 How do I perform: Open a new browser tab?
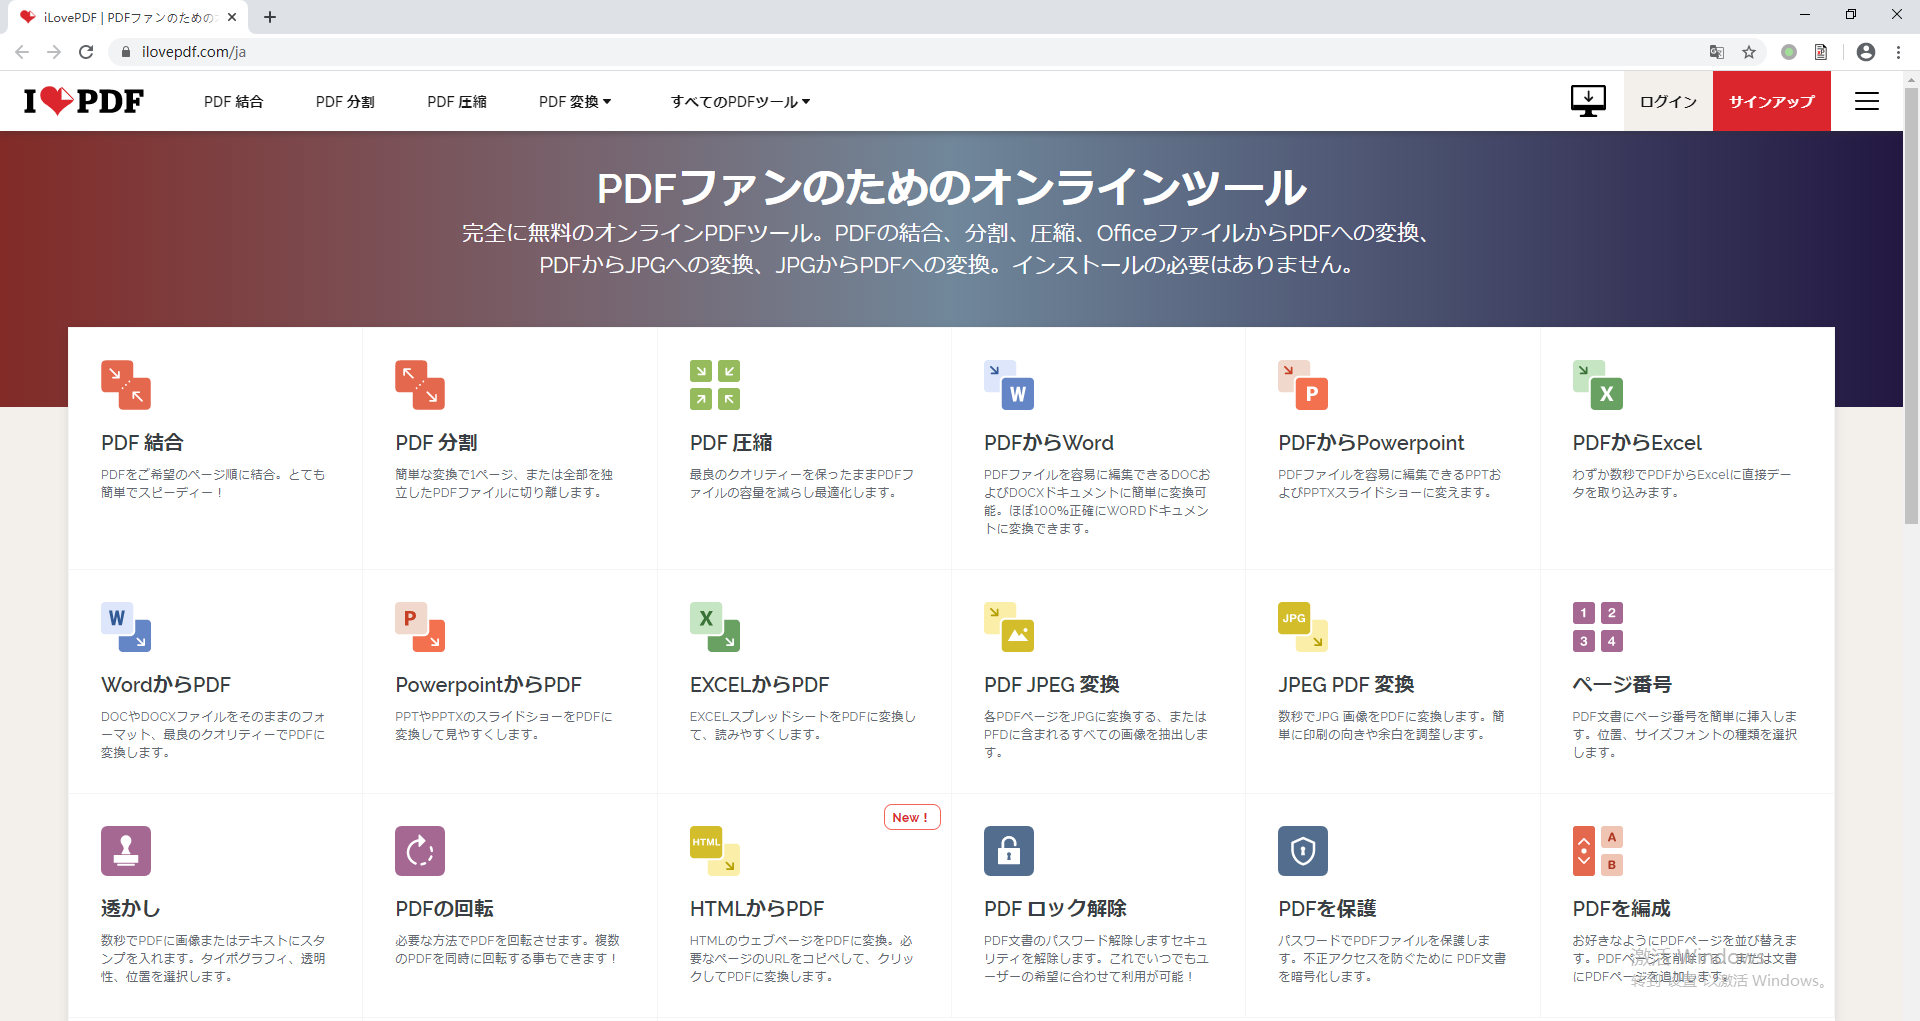270,17
